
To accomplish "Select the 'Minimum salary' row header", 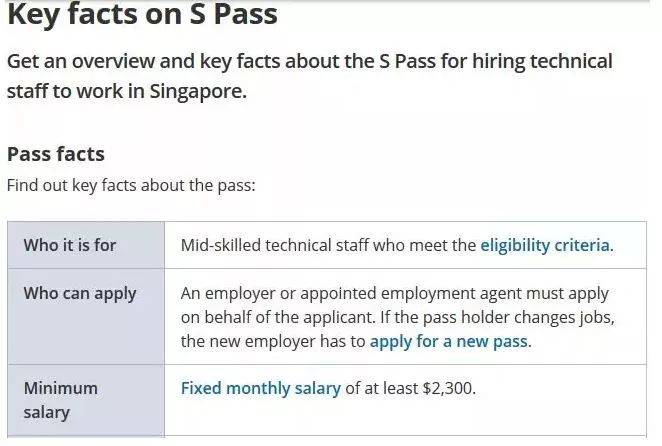I will tap(61, 400).
